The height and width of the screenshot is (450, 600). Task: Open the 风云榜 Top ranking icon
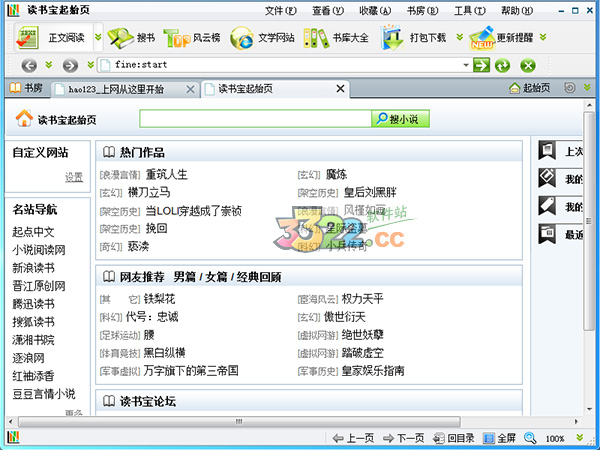pyautogui.click(x=176, y=38)
